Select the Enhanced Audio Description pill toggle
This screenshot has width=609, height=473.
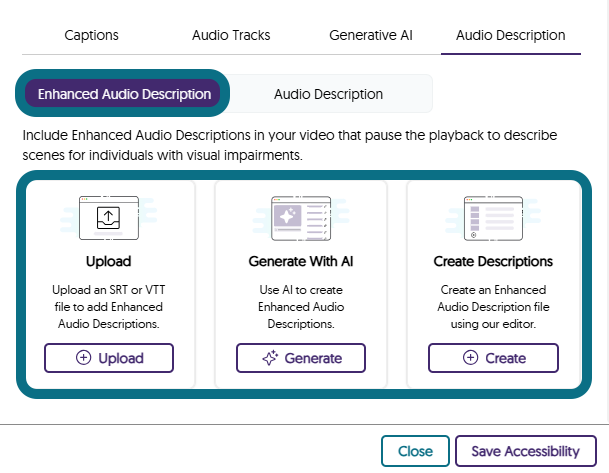(x=124, y=94)
